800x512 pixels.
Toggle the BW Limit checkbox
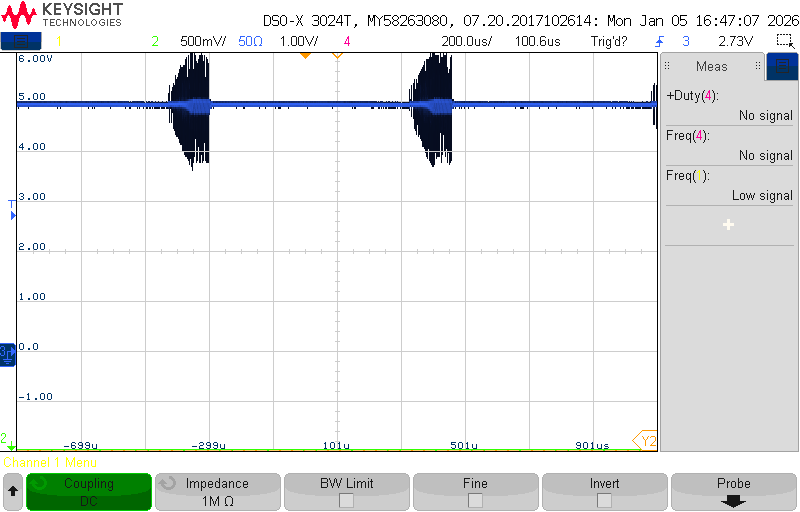tap(346, 501)
